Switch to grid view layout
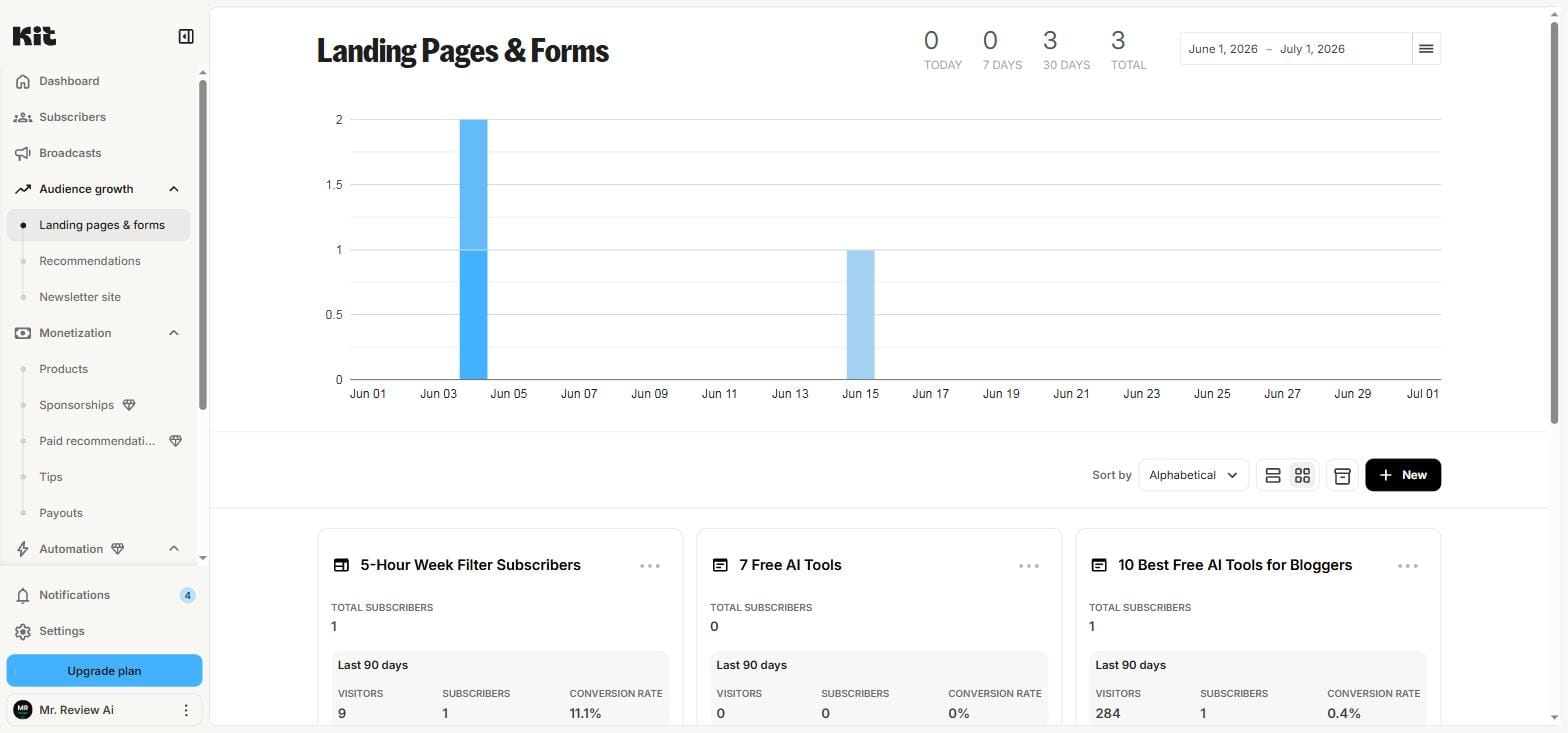 [x=1302, y=475]
